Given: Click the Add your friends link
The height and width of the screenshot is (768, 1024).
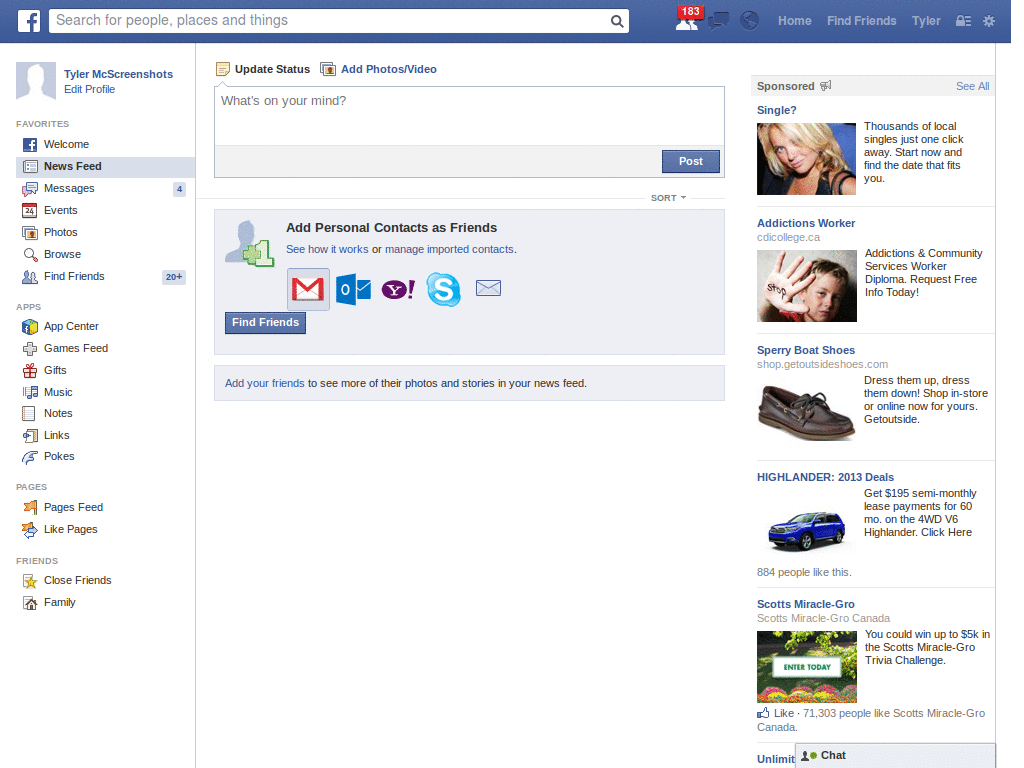Looking at the screenshot, I should click(264, 383).
